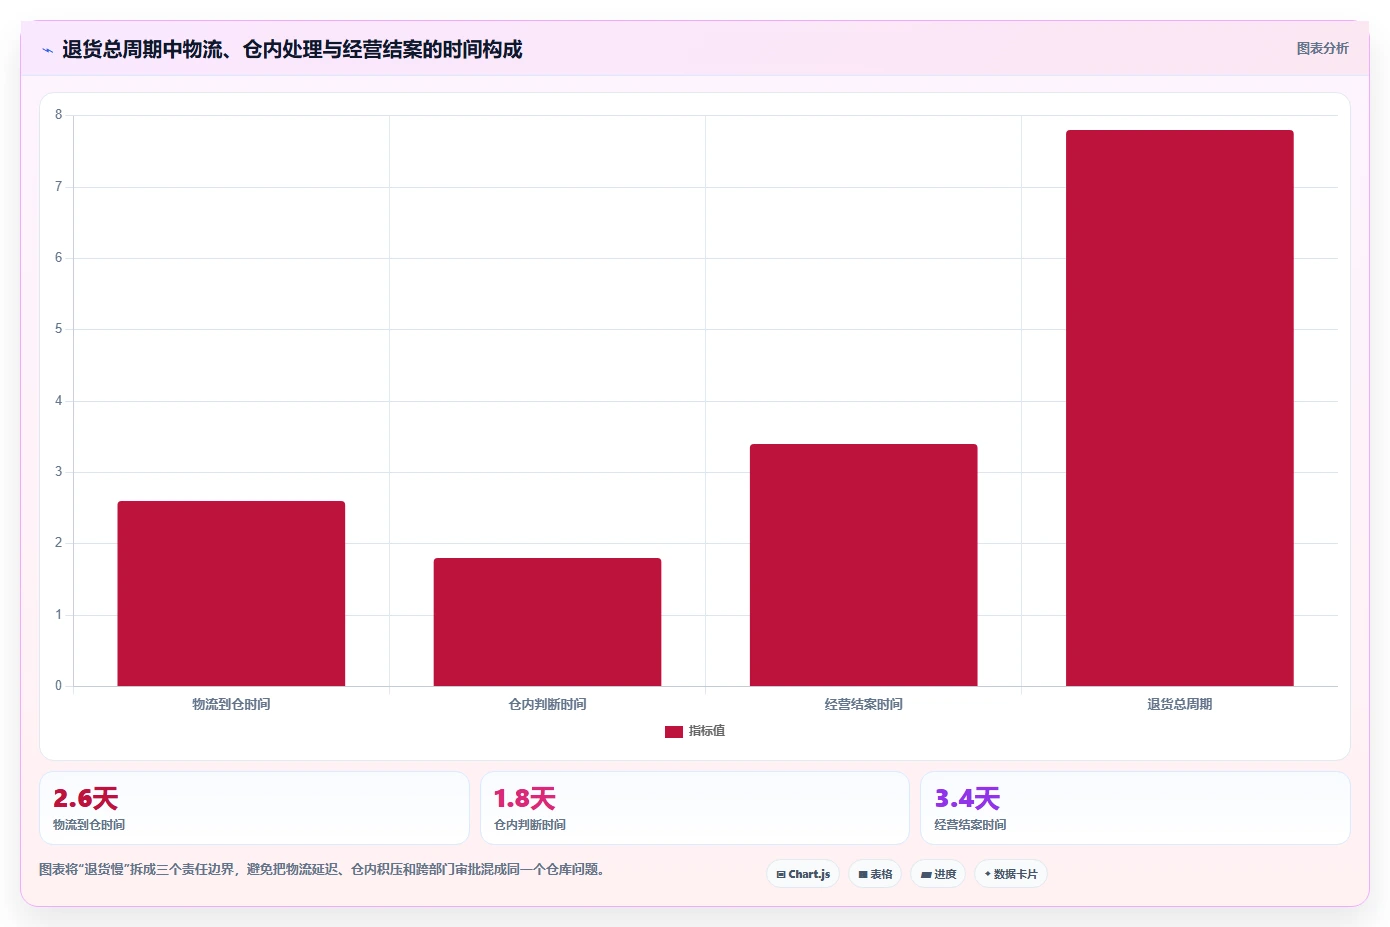
Task: Click the x-axis label 退货总周期
Action: 1179,705
